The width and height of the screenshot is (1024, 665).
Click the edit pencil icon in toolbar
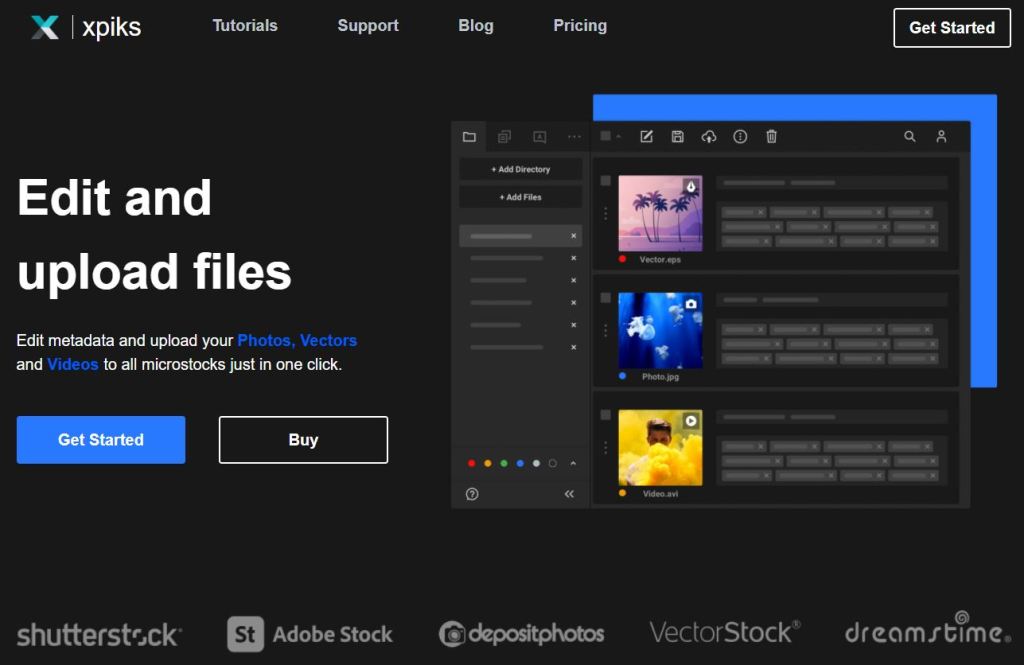[646, 137]
